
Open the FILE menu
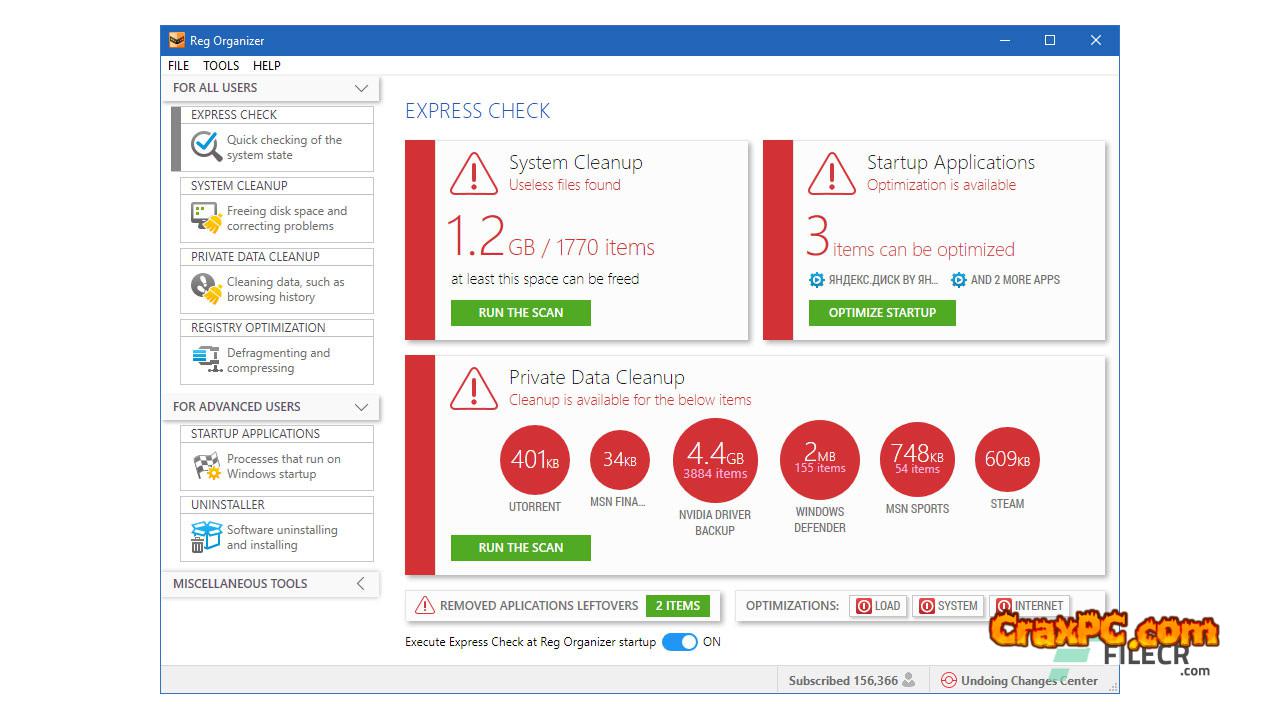(x=178, y=66)
